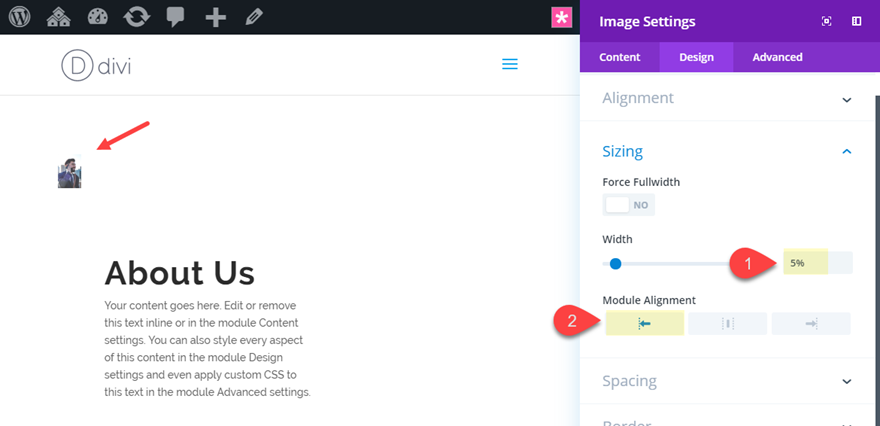Snap Image Settings panel to sidebar

[x=857, y=21]
